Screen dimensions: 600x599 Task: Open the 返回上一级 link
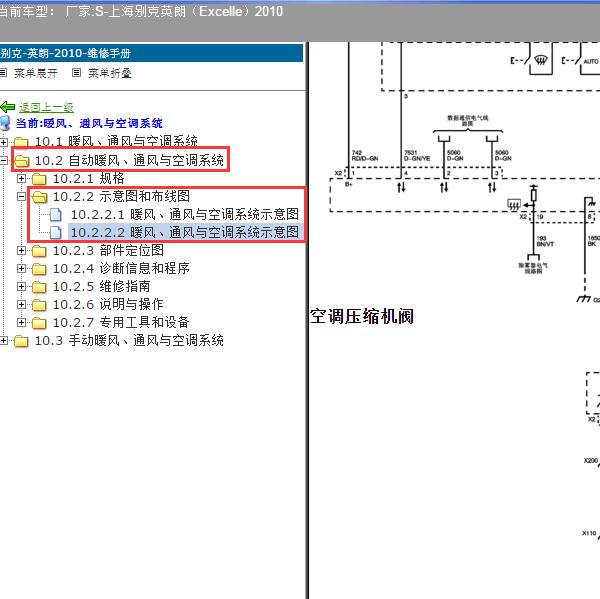pos(46,108)
